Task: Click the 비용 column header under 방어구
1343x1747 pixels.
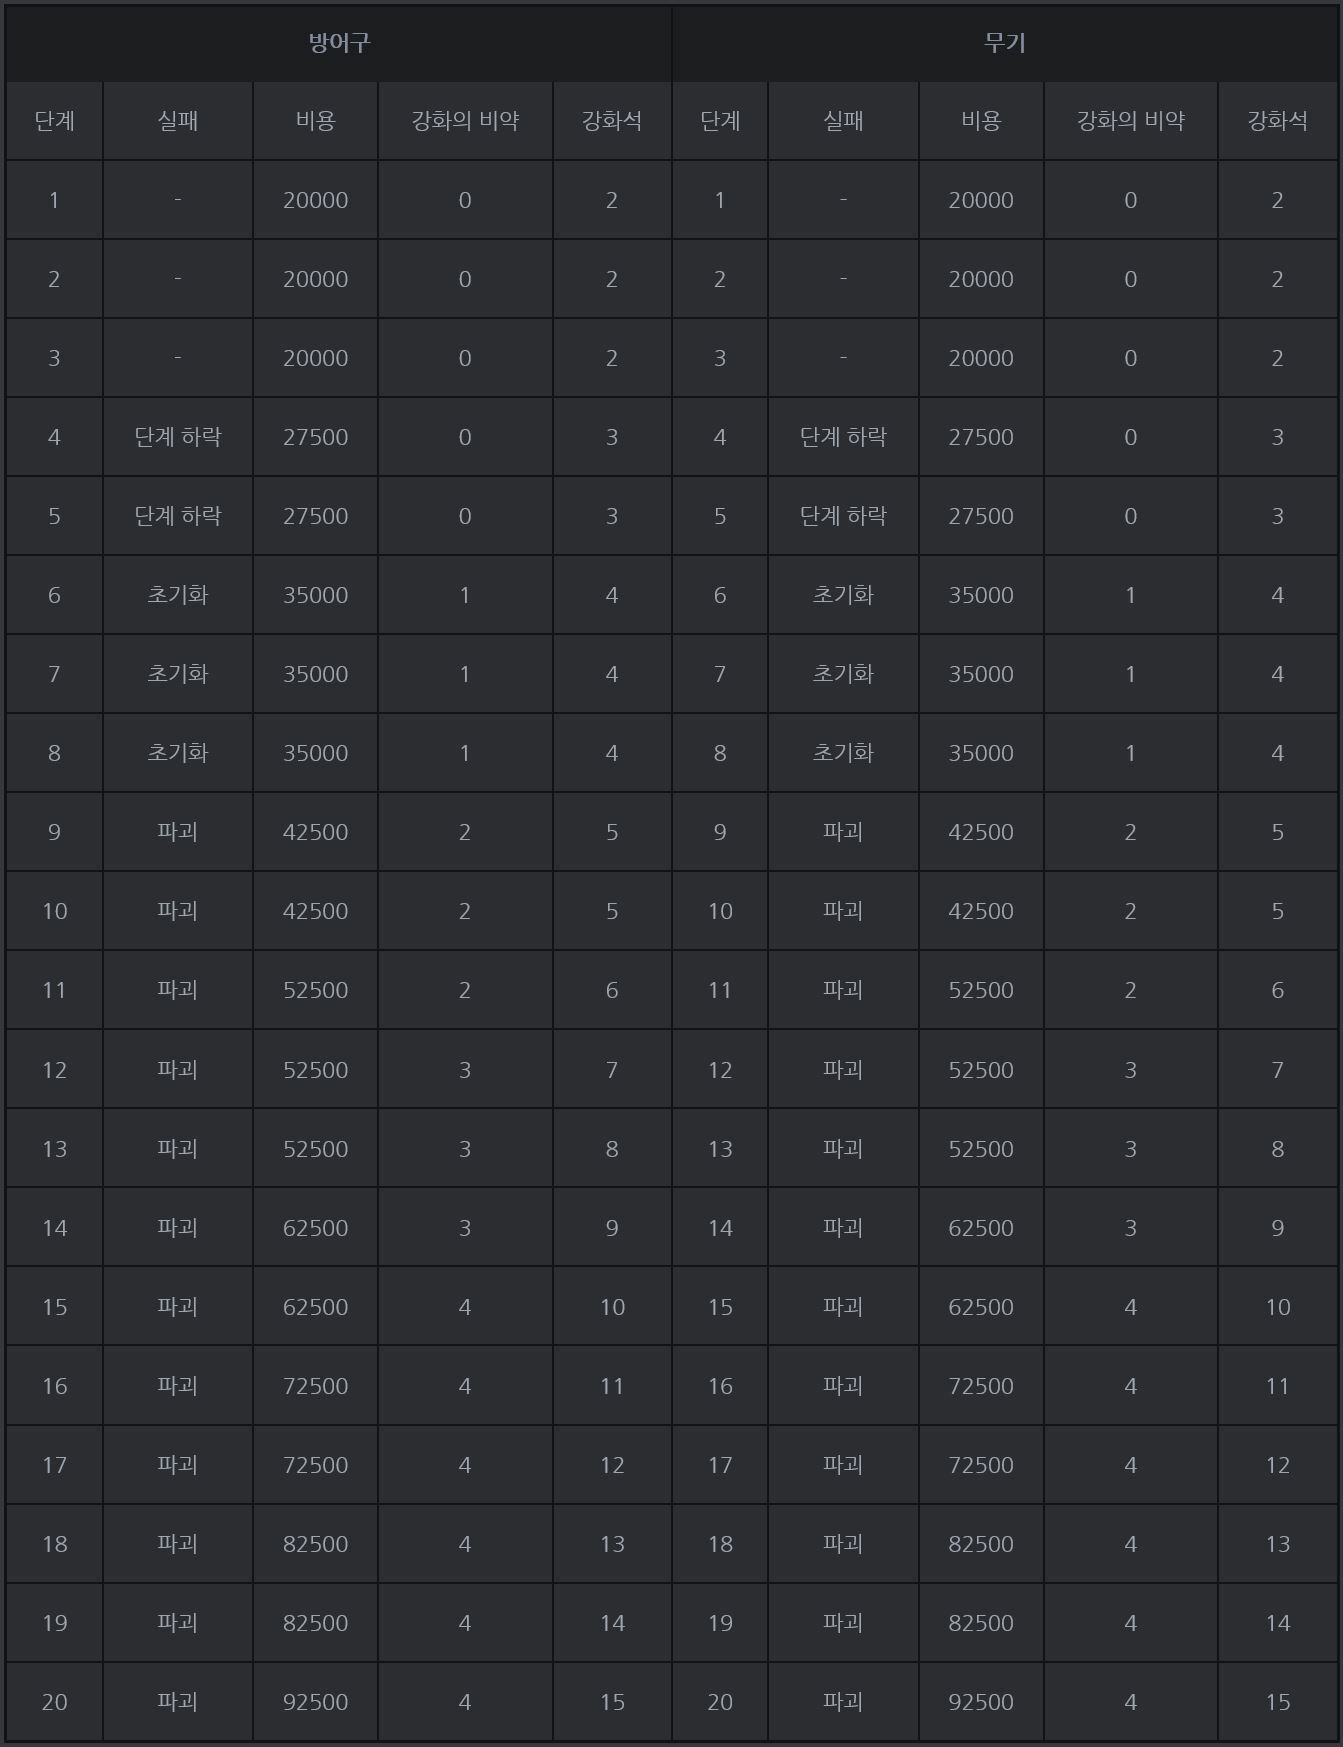Action: coord(315,121)
